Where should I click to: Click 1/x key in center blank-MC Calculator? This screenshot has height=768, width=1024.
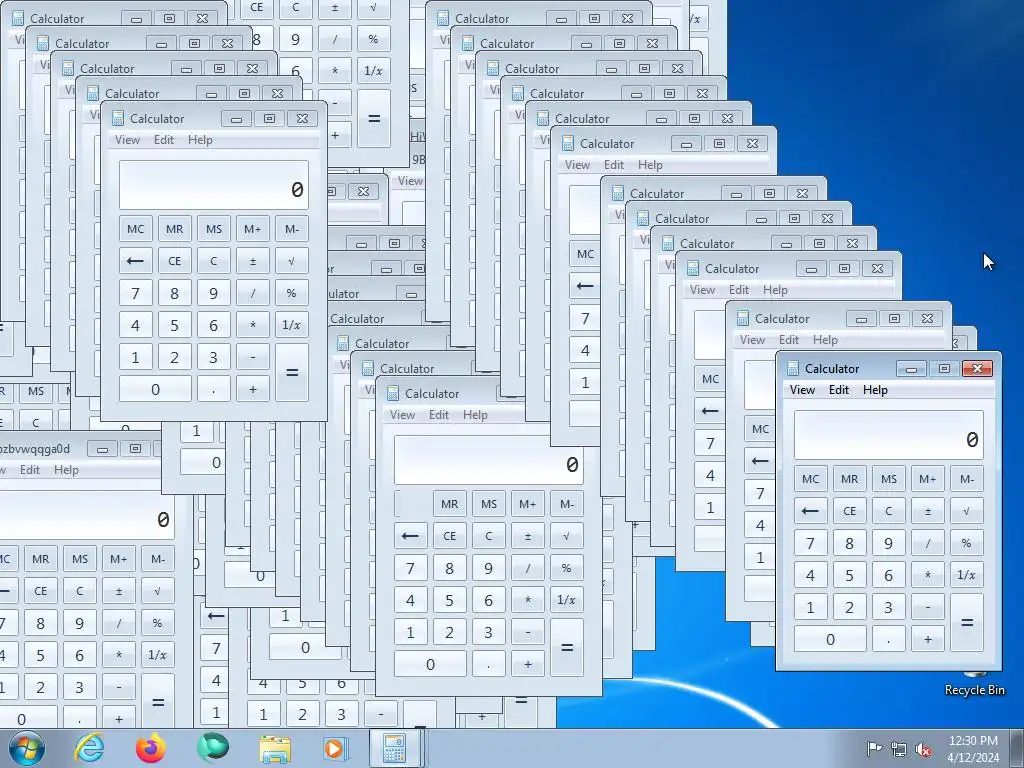566,600
